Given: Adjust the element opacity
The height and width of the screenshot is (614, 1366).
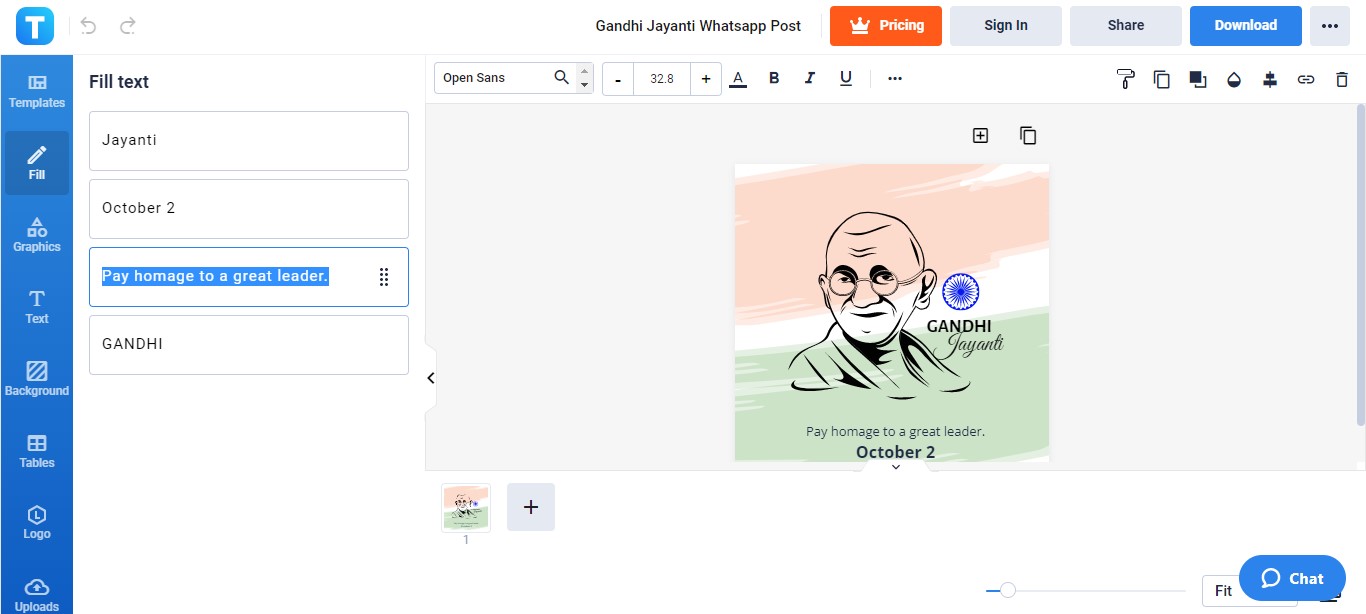Looking at the screenshot, I should click(x=1234, y=79).
